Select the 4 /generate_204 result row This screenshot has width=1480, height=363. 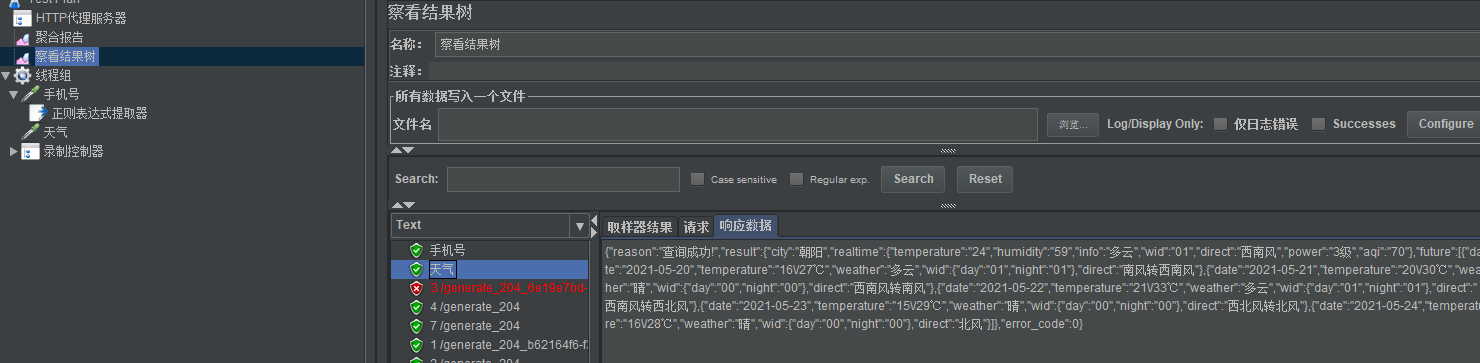point(474,307)
